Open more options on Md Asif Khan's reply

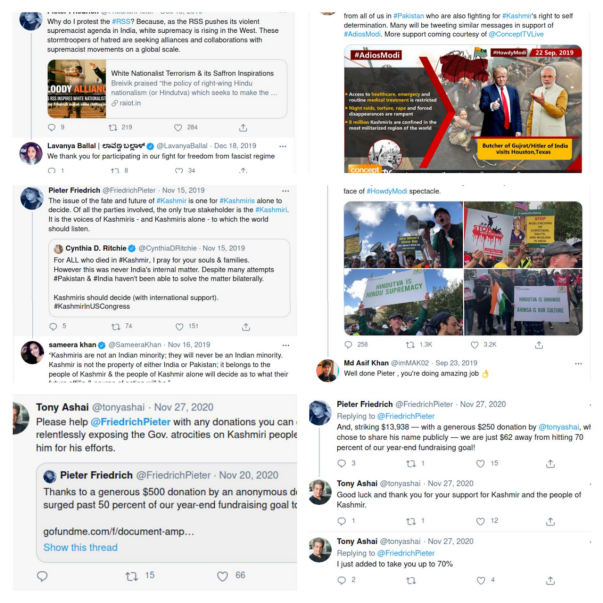point(578,363)
